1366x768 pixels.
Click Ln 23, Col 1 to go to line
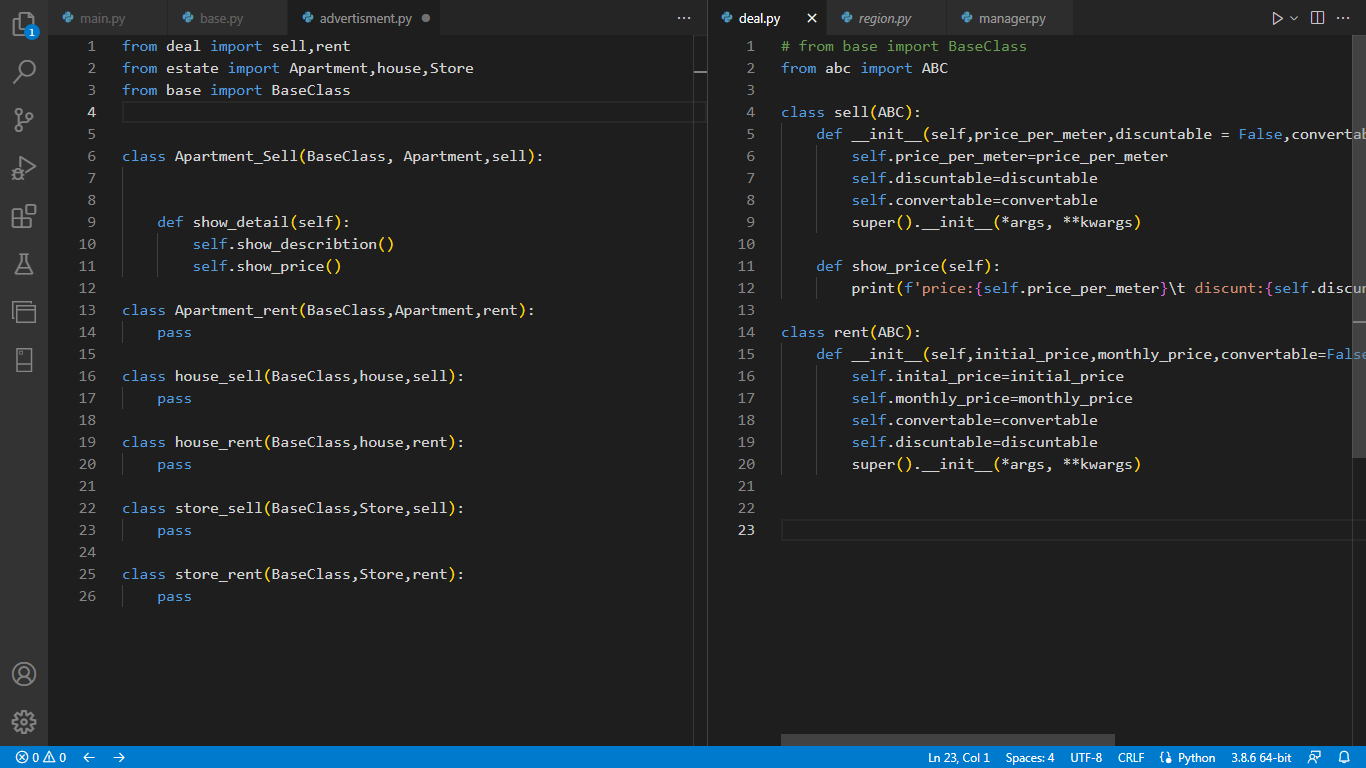pyautogui.click(x=958, y=757)
